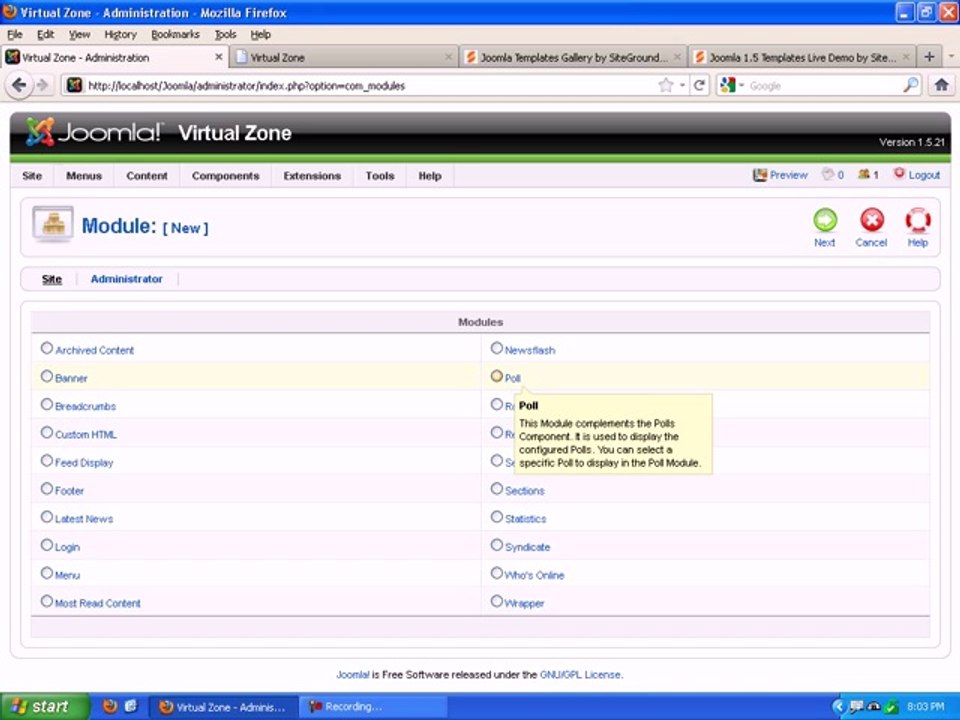Bookmark page with the star icon
960x720 pixels.
point(666,85)
